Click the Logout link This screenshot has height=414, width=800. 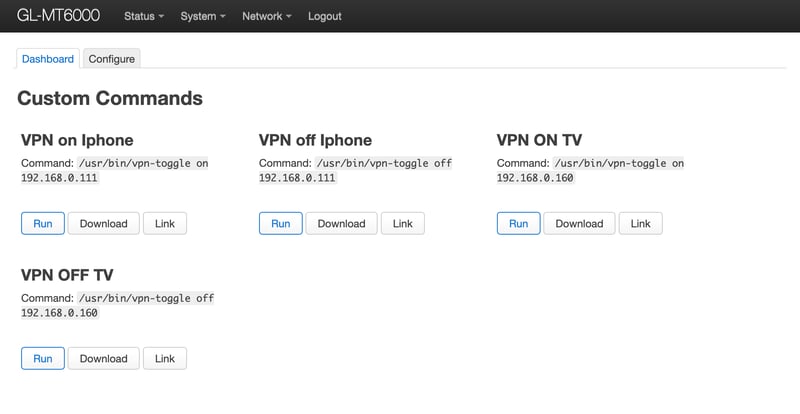[325, 16]
